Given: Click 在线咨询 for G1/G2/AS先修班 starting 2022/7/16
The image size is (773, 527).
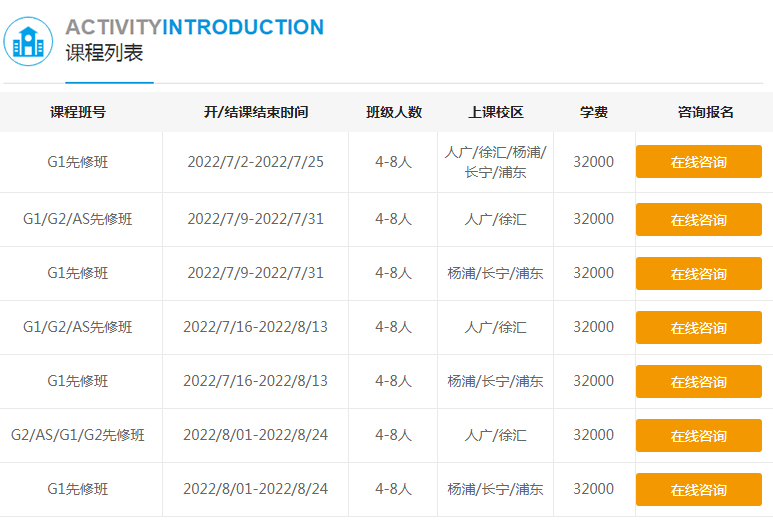Looking at the screenshot, I should point(698,328).
